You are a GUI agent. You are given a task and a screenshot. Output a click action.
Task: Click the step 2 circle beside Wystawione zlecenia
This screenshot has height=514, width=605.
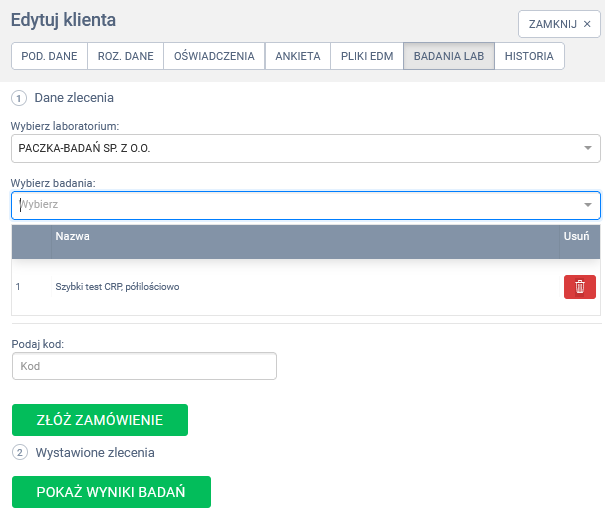pyautogui.click(x=19, y=452)
